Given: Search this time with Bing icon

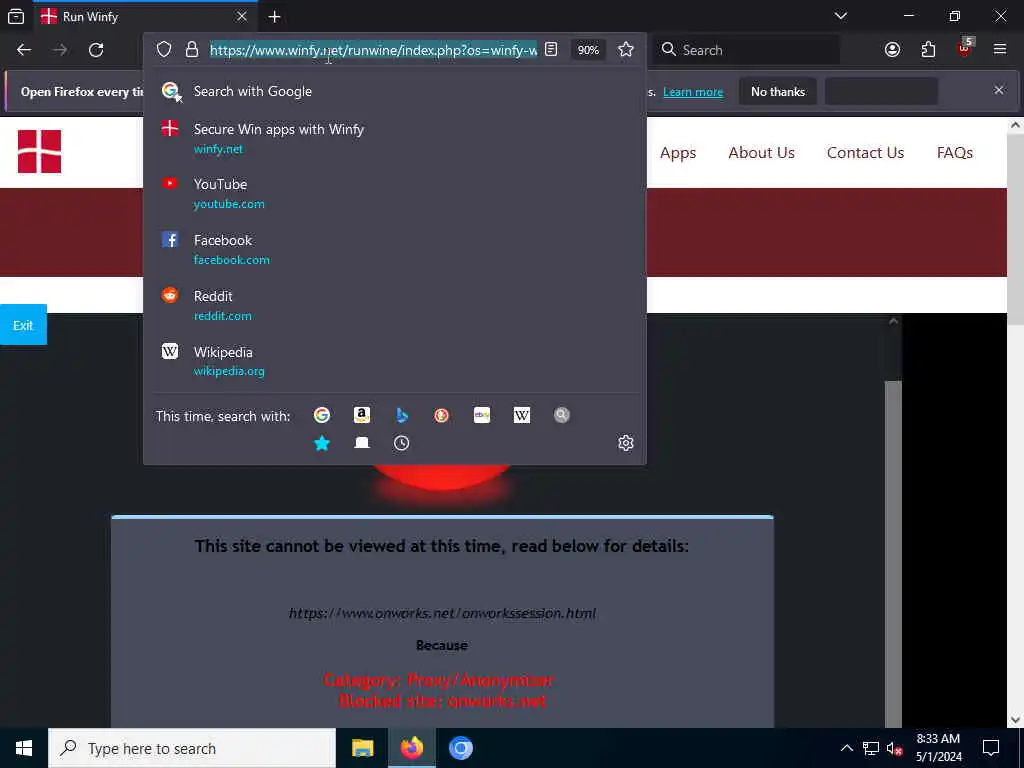Looking at the screenshot, I should [x=402, y=415].
